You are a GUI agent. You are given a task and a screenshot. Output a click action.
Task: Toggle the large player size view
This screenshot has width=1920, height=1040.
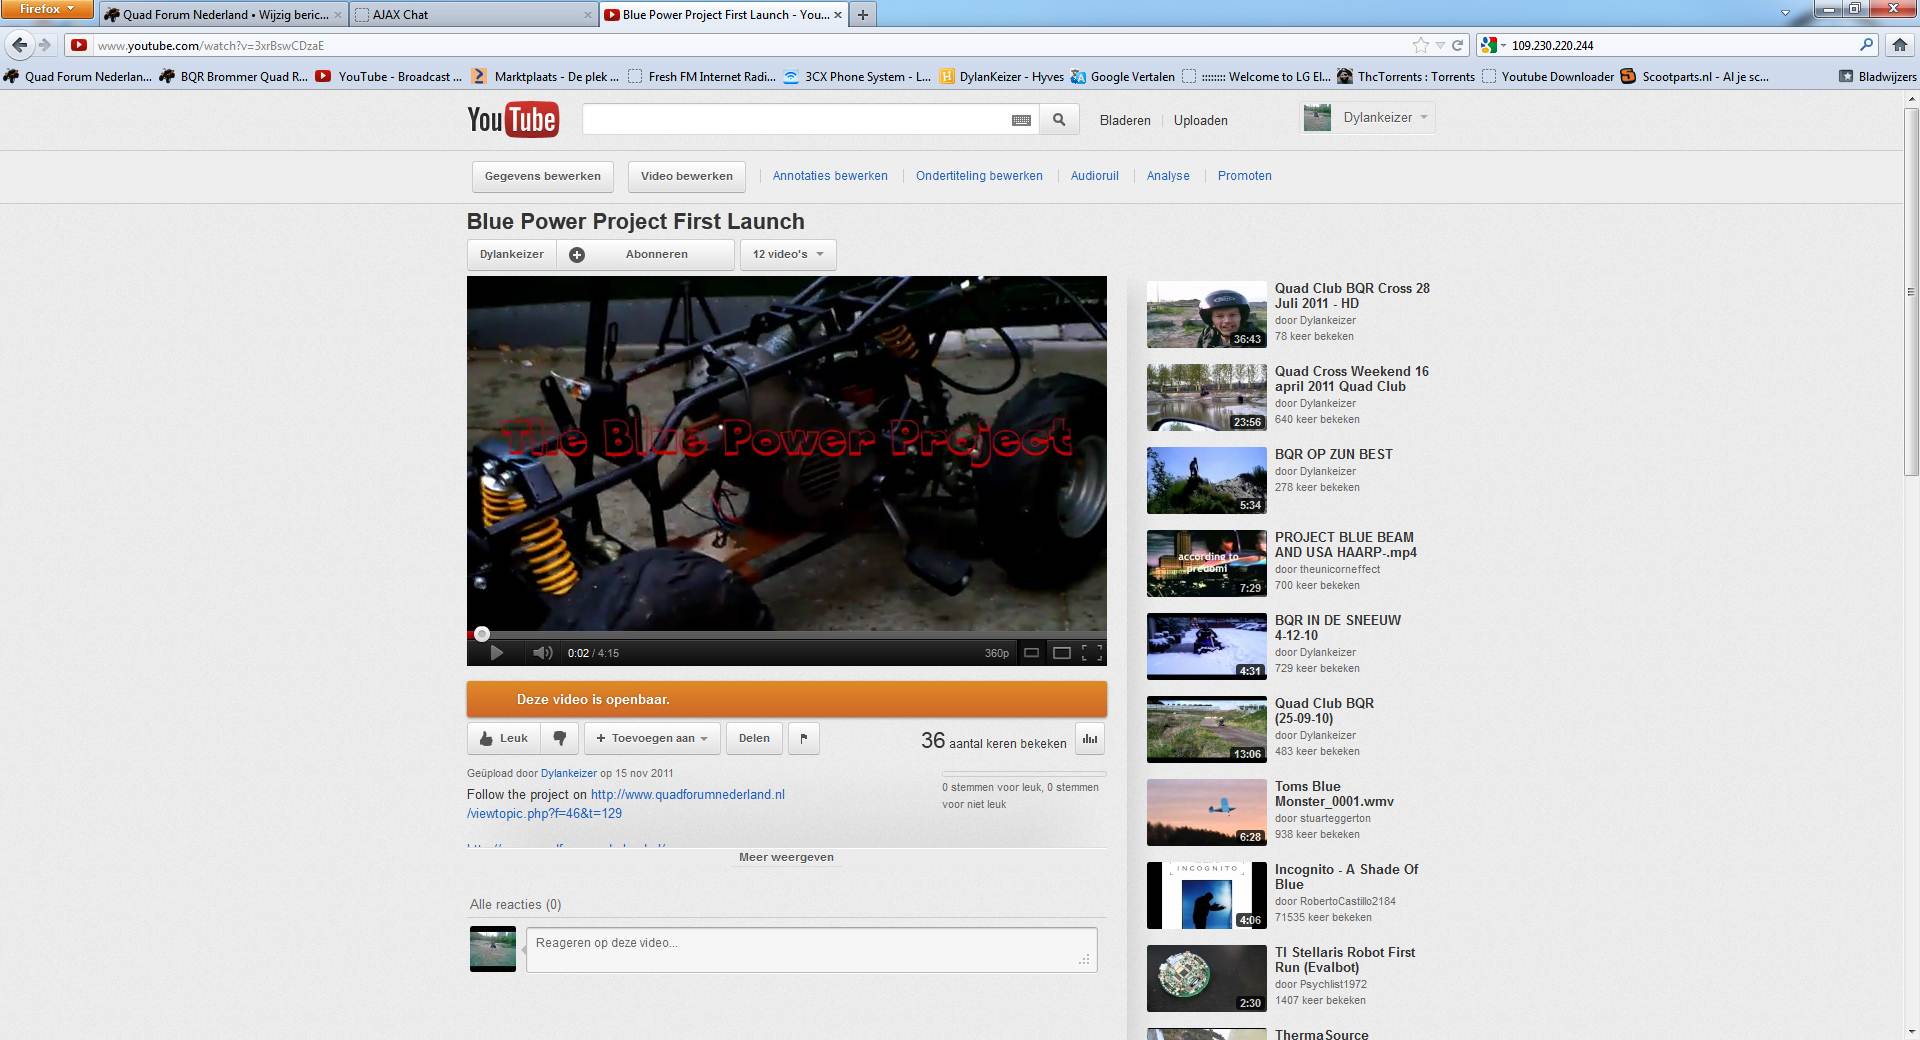pyautogui.click(x=1062, y=653)
